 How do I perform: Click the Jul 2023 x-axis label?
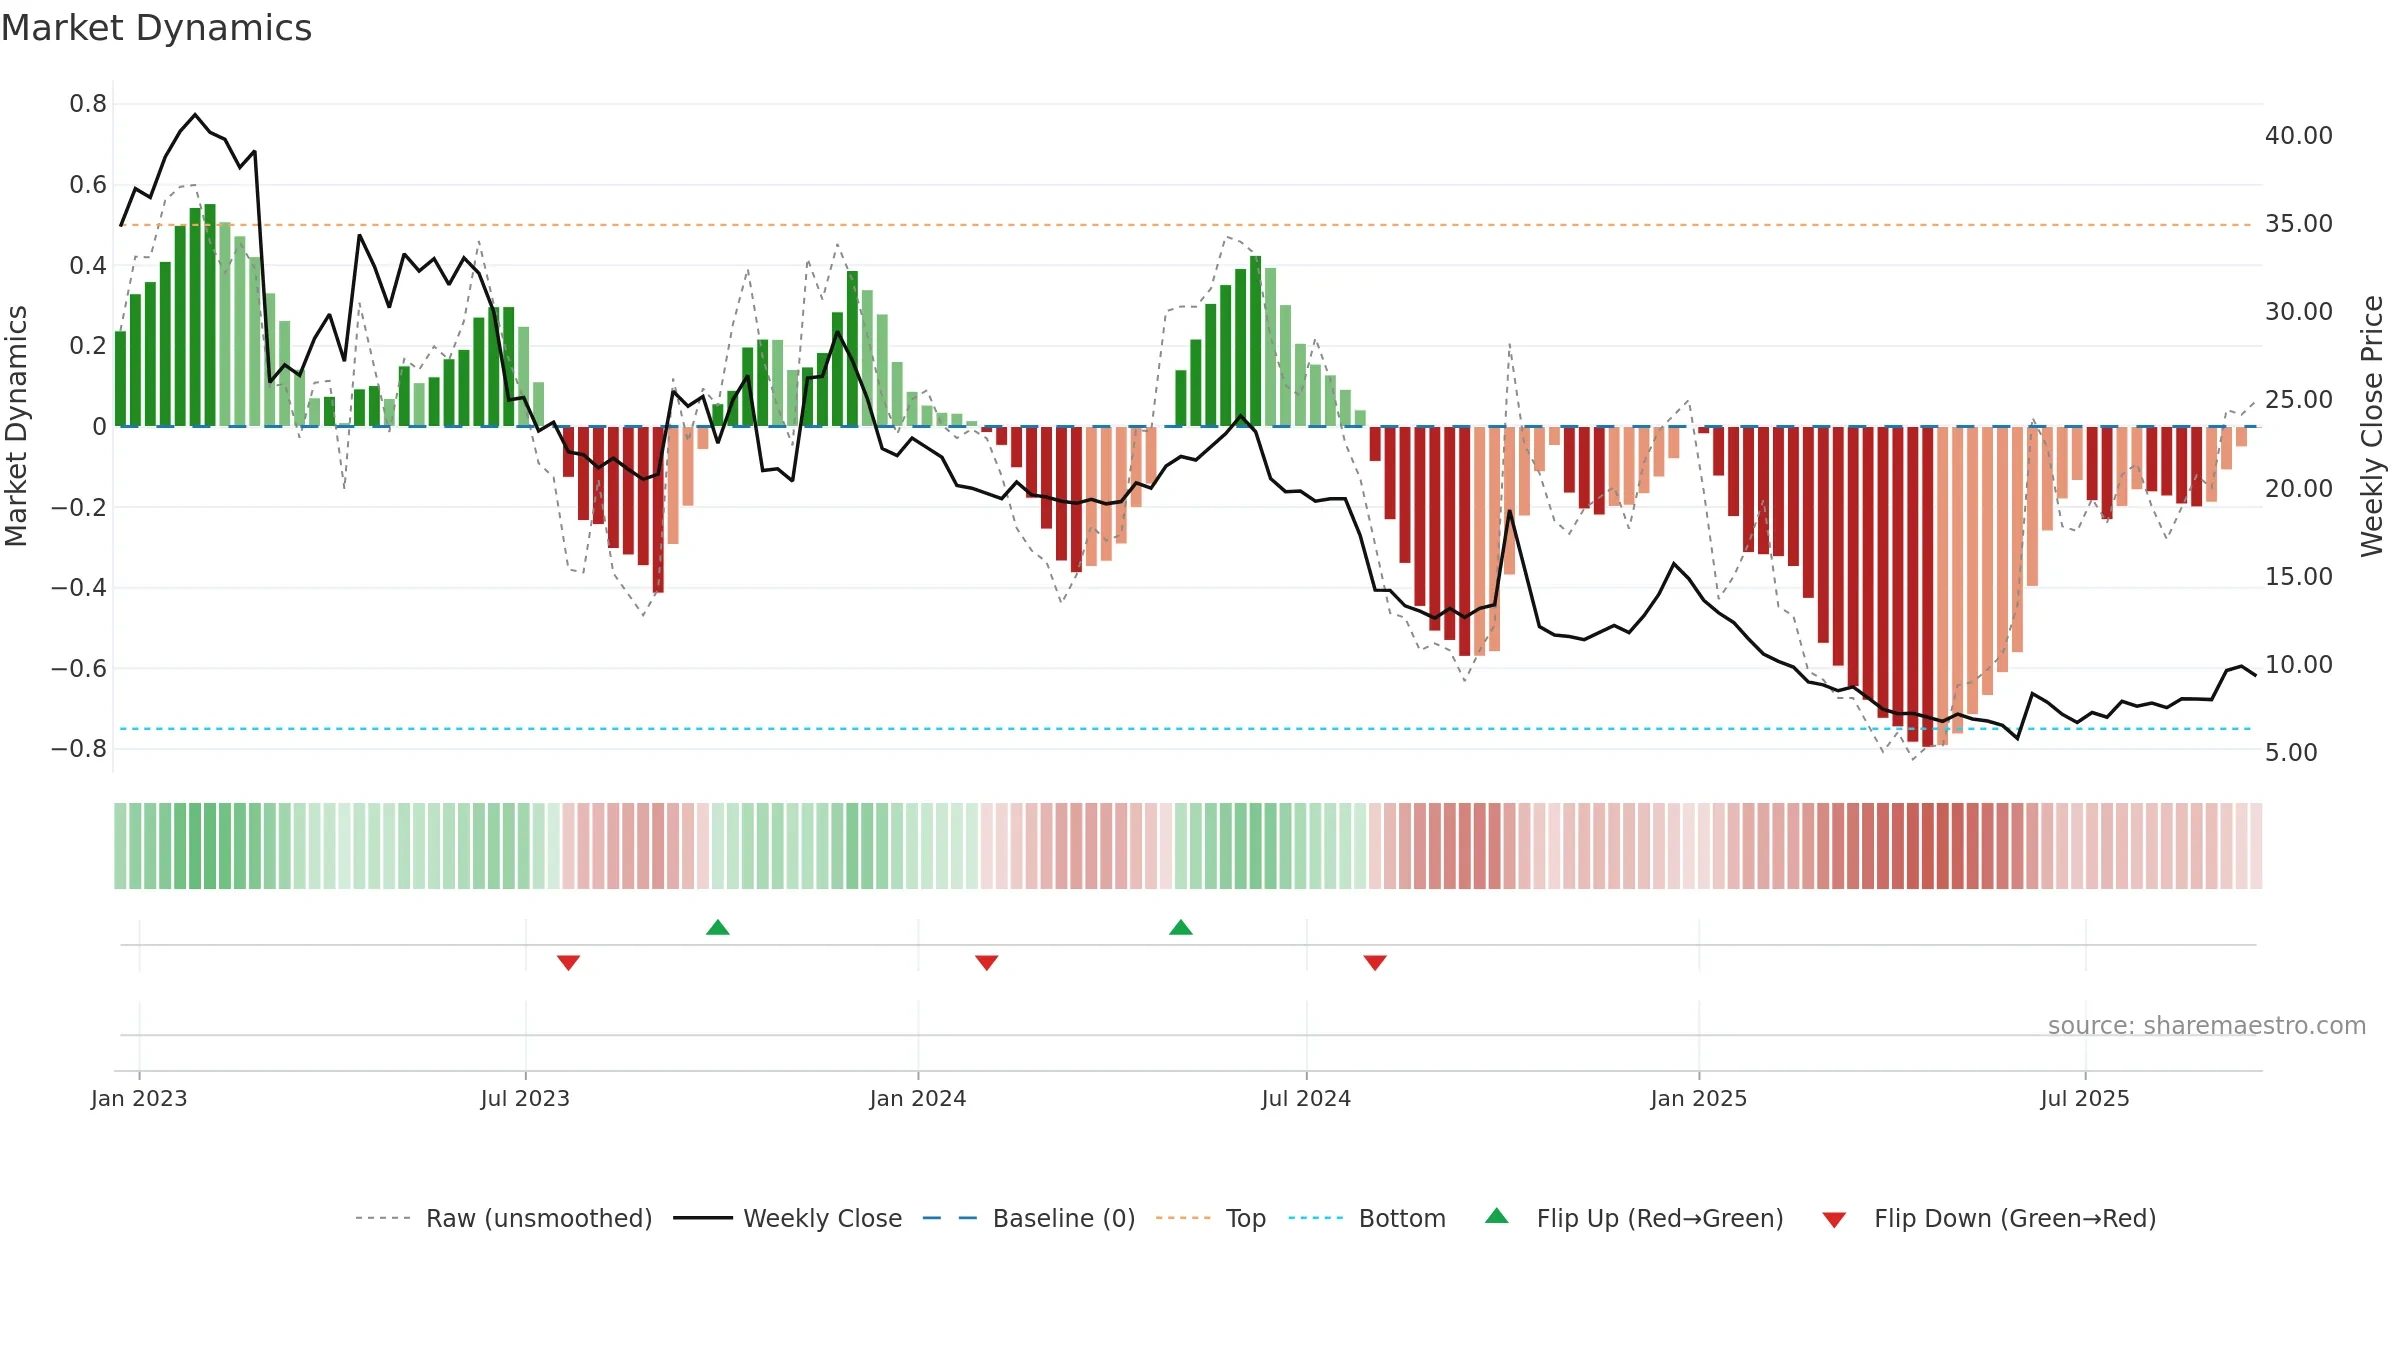pyautogui.click(x=525, y=1098)
